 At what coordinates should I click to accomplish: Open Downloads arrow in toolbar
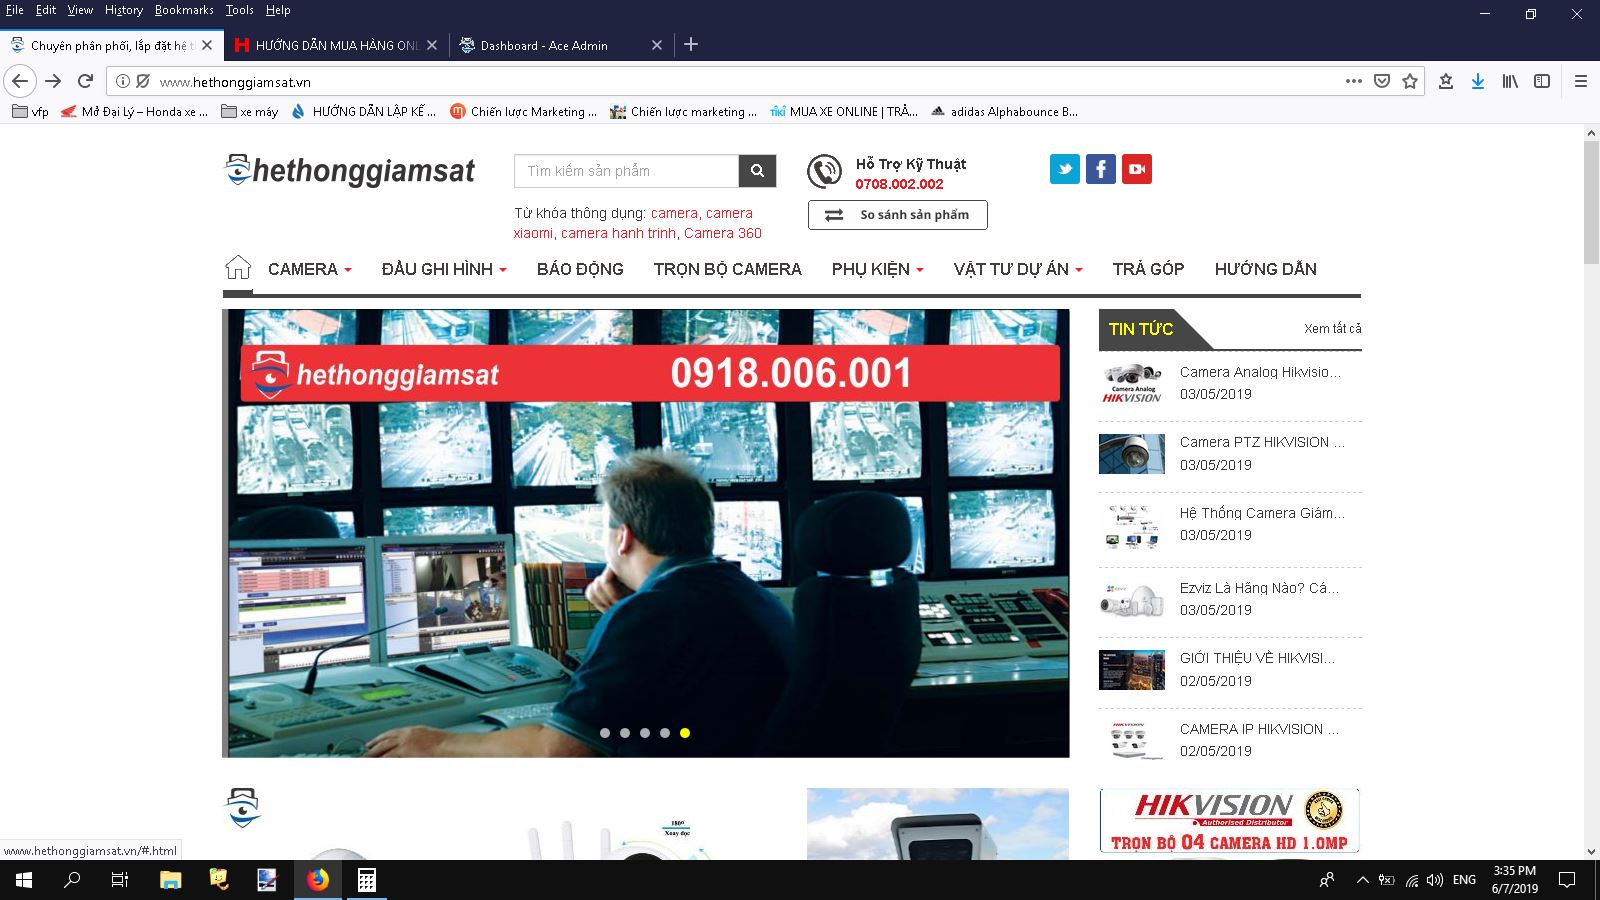coord(1478,81)
